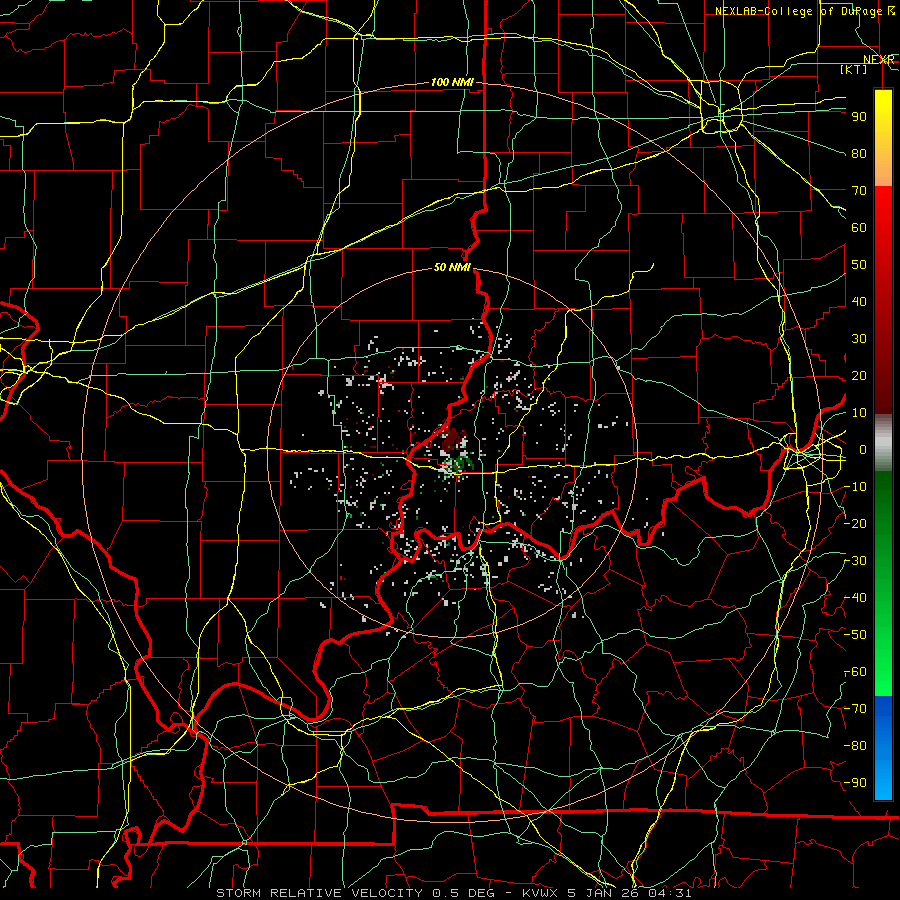Click the 30 value on the velocity scale

(x=859, y=339)
